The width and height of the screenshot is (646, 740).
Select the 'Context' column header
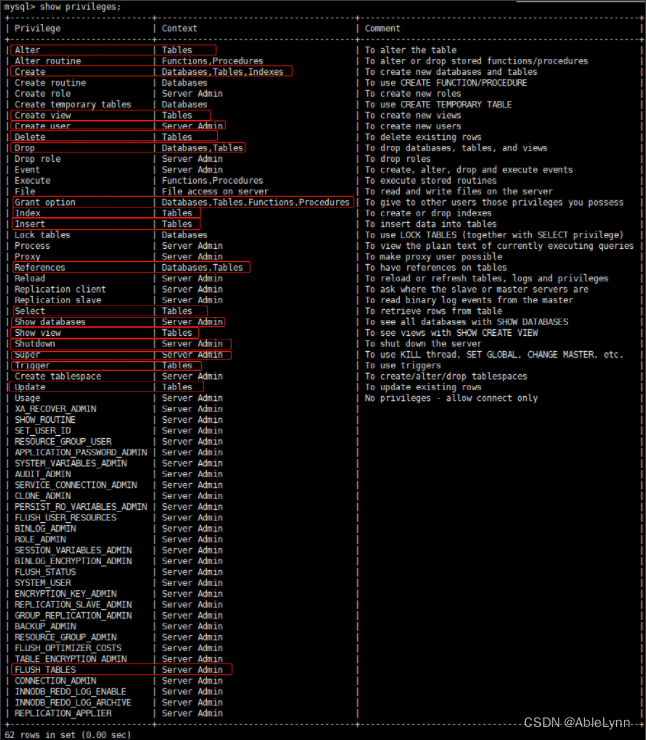point(179,28)
